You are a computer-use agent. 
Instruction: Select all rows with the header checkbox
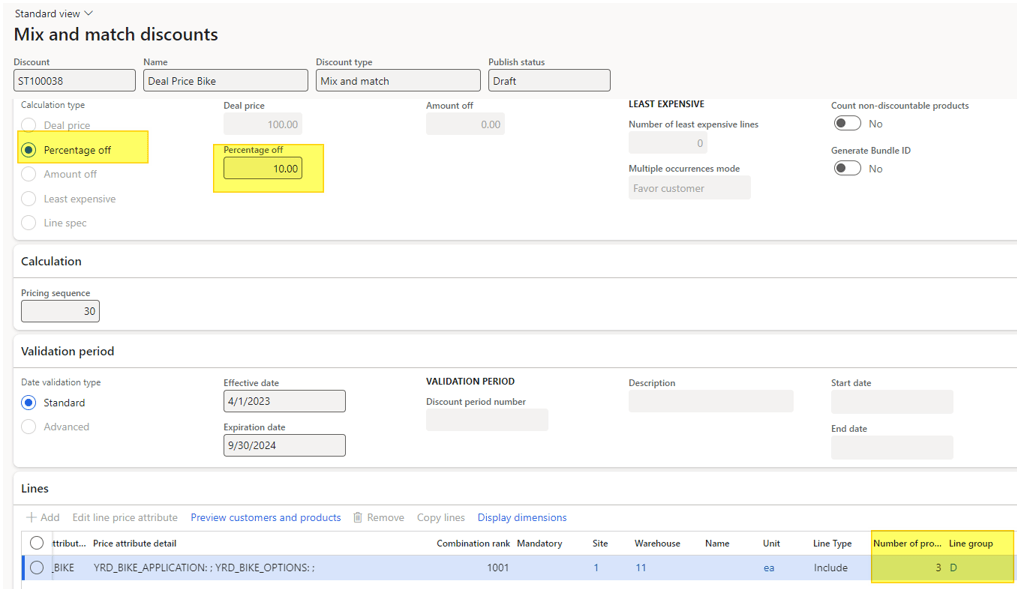click(36, 540)
